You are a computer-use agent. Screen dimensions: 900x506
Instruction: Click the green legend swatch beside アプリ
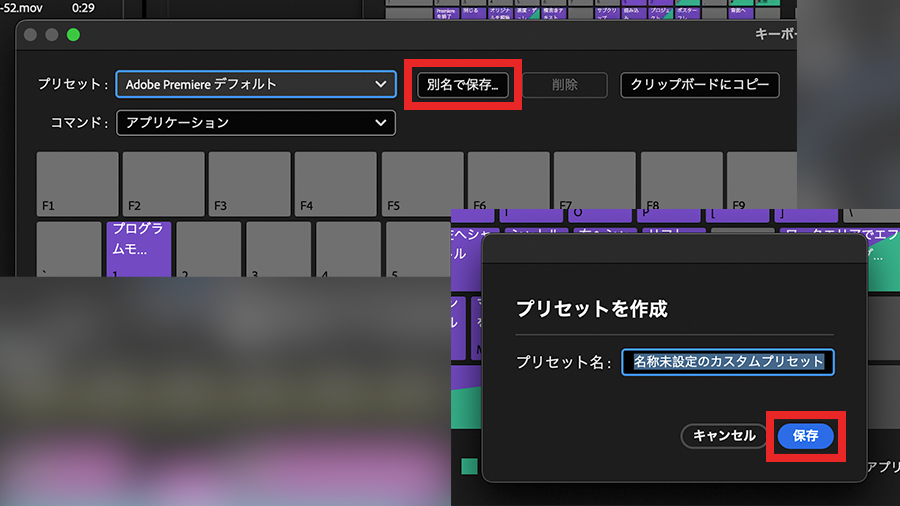(x=470, y=466)
